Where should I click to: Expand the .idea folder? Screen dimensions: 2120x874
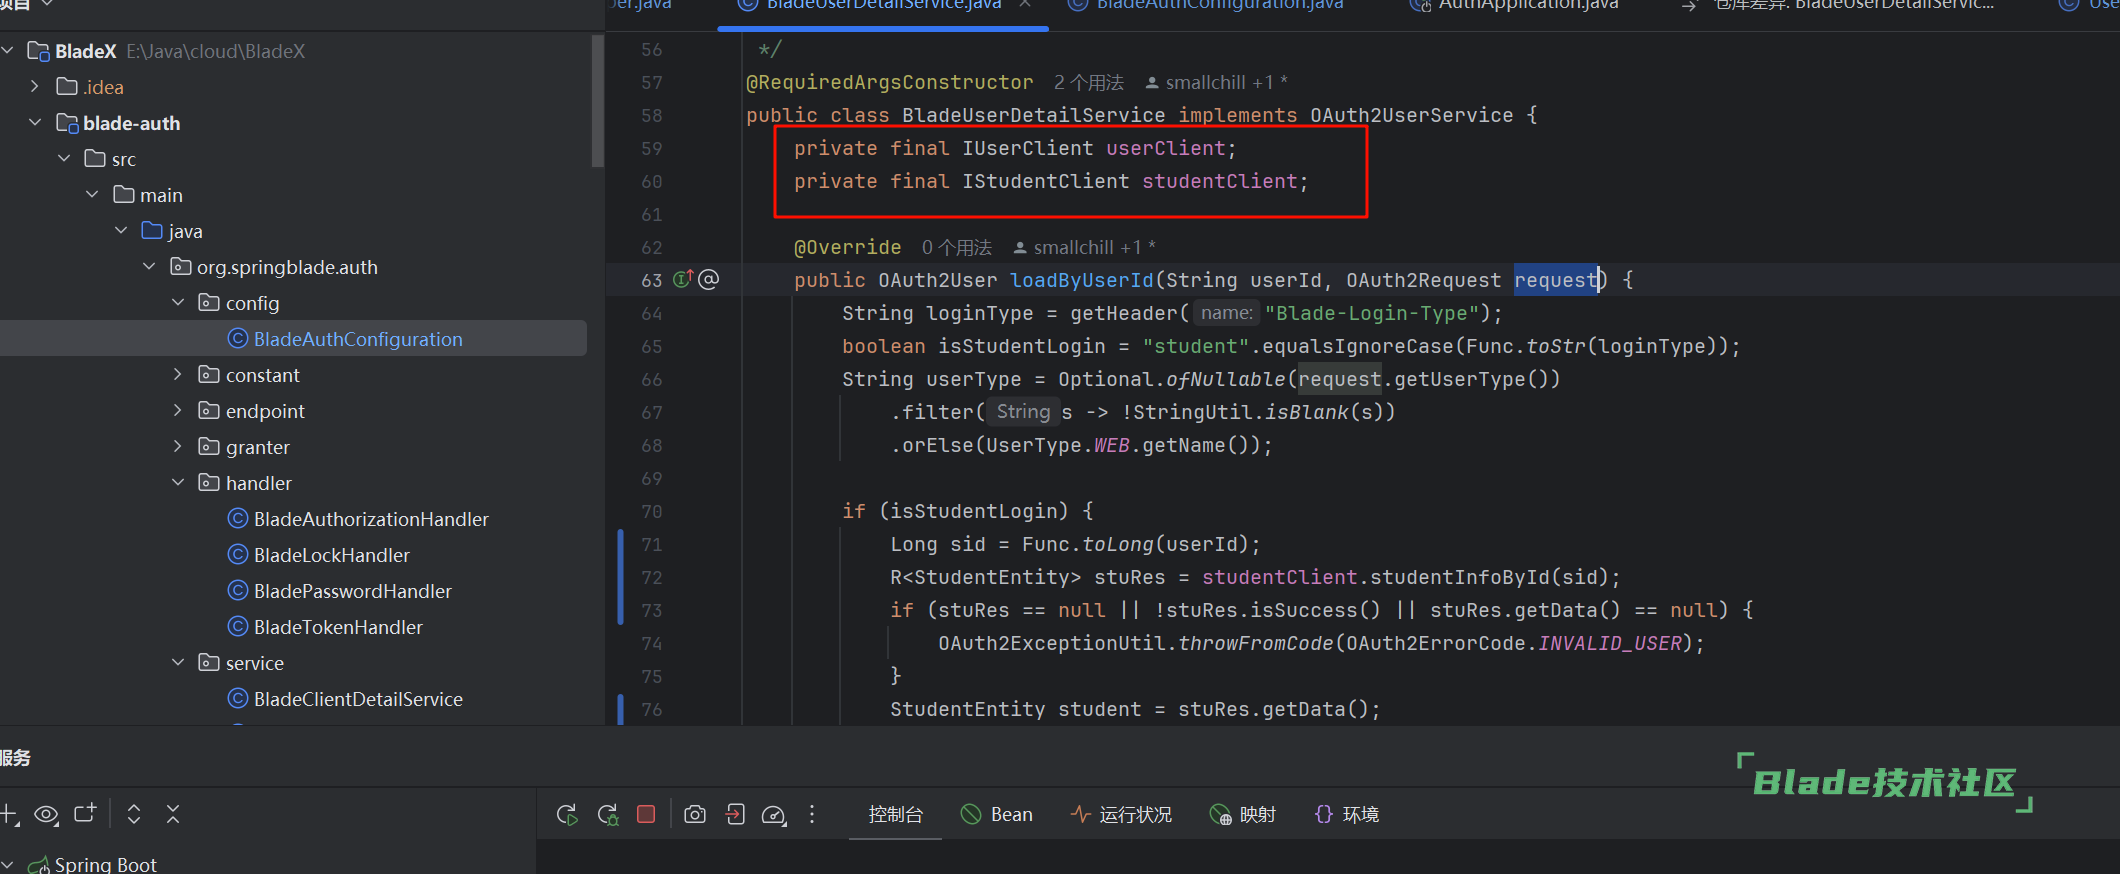click(x=35, y=87)
